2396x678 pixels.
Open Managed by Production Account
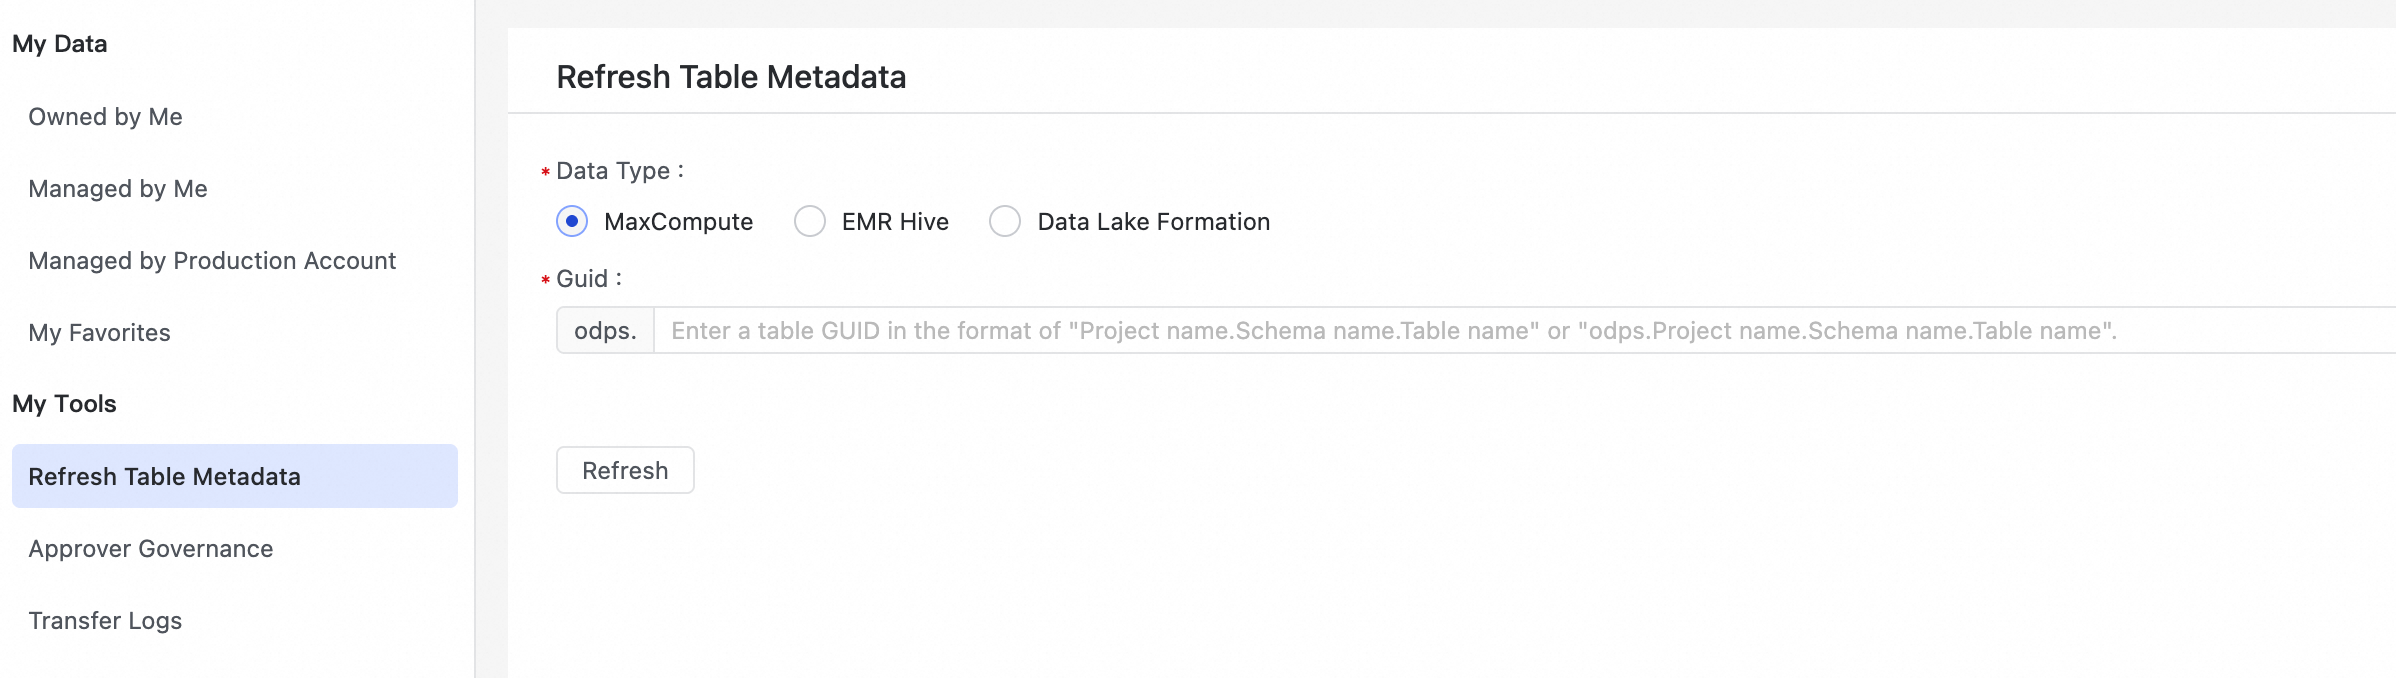[212, 261]
